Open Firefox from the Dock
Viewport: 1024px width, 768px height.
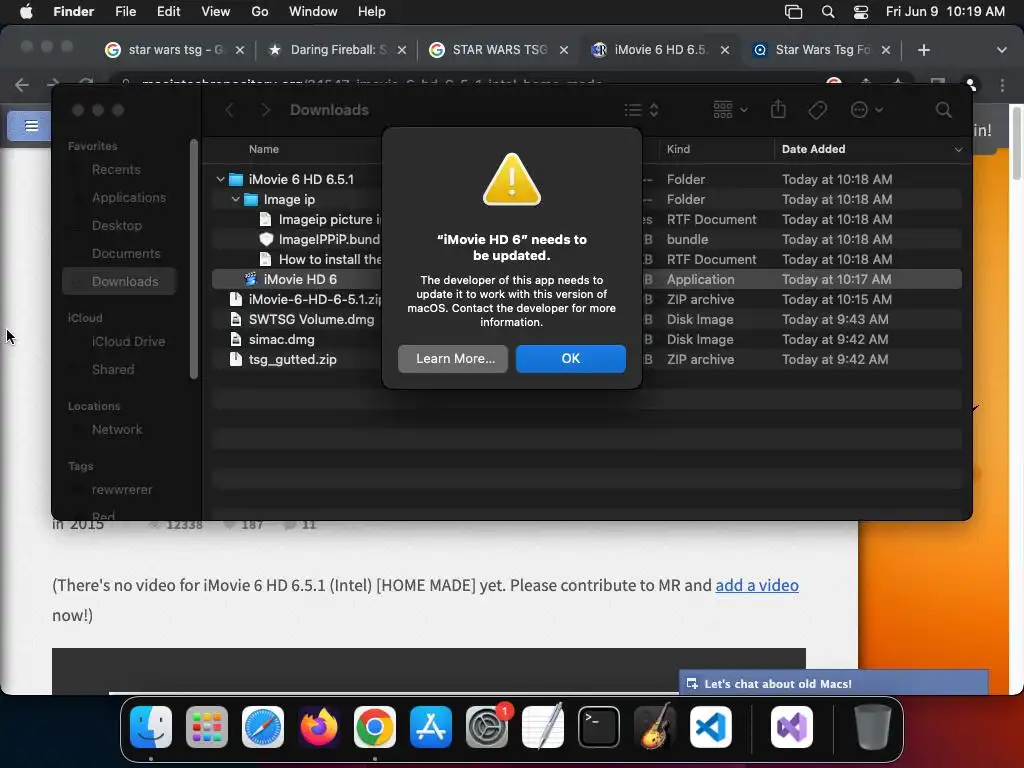click(x=319, y=727)
